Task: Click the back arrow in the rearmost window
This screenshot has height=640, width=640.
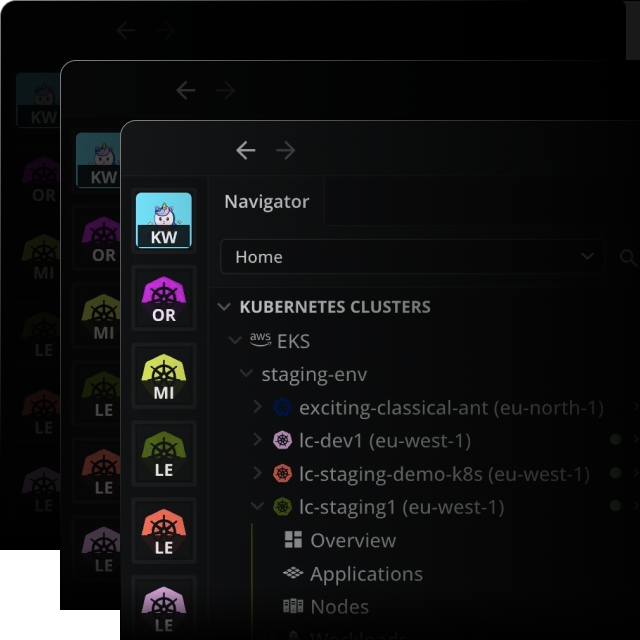Action: (126, 30)
